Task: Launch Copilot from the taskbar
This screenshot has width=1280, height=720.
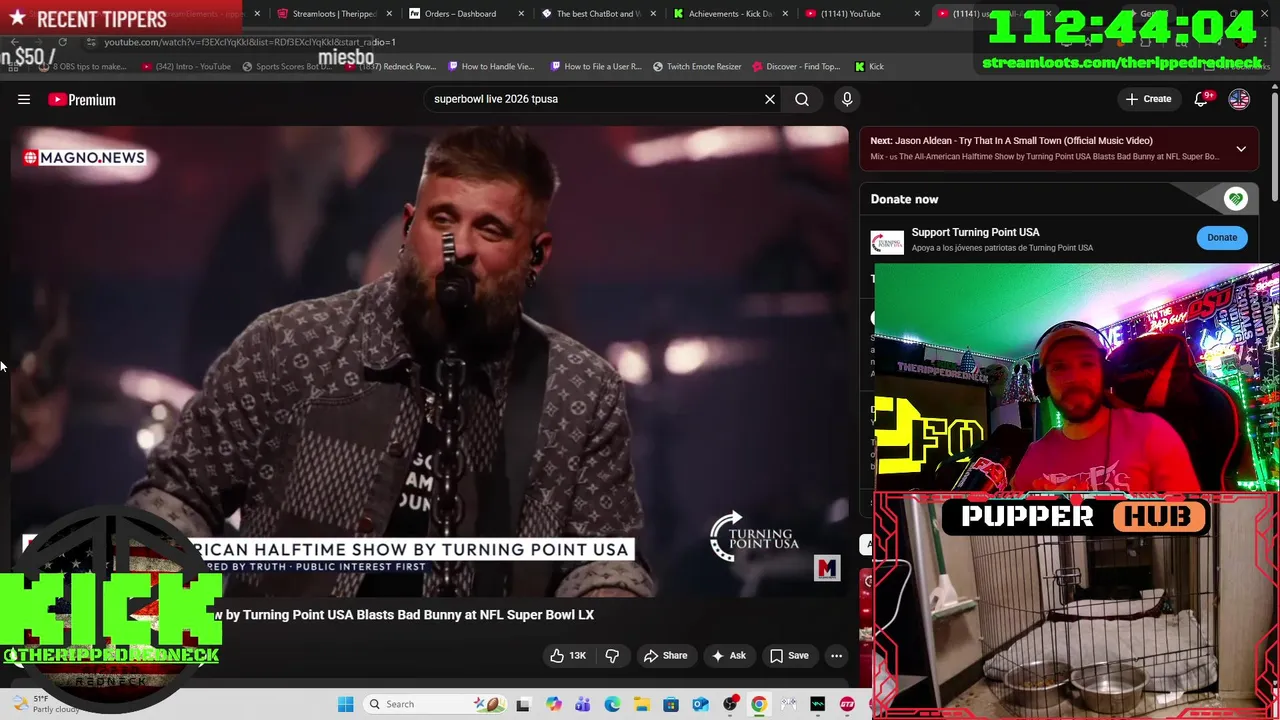Action: (553, 704)
